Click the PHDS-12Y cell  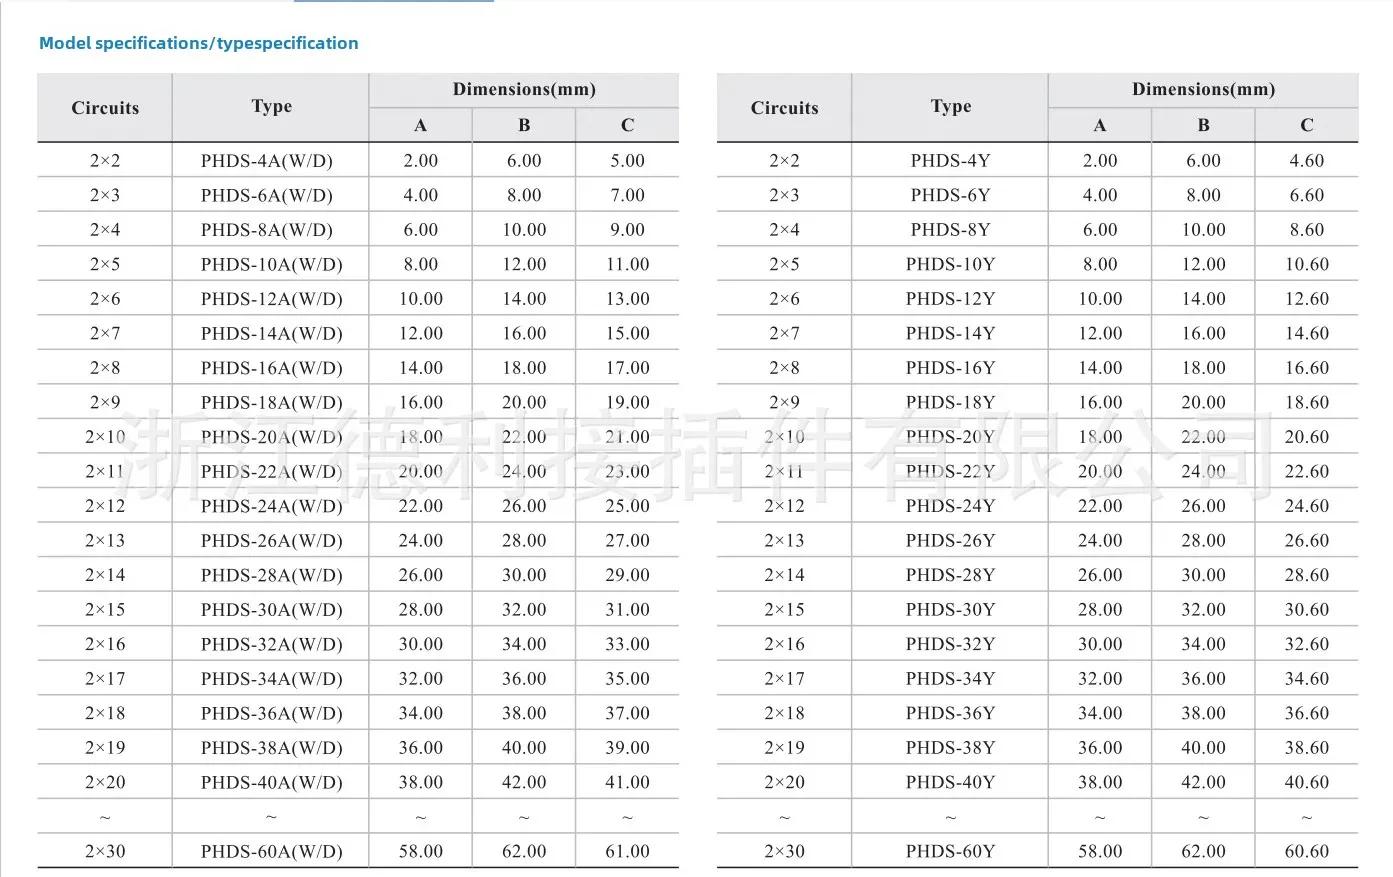[950, 299]
